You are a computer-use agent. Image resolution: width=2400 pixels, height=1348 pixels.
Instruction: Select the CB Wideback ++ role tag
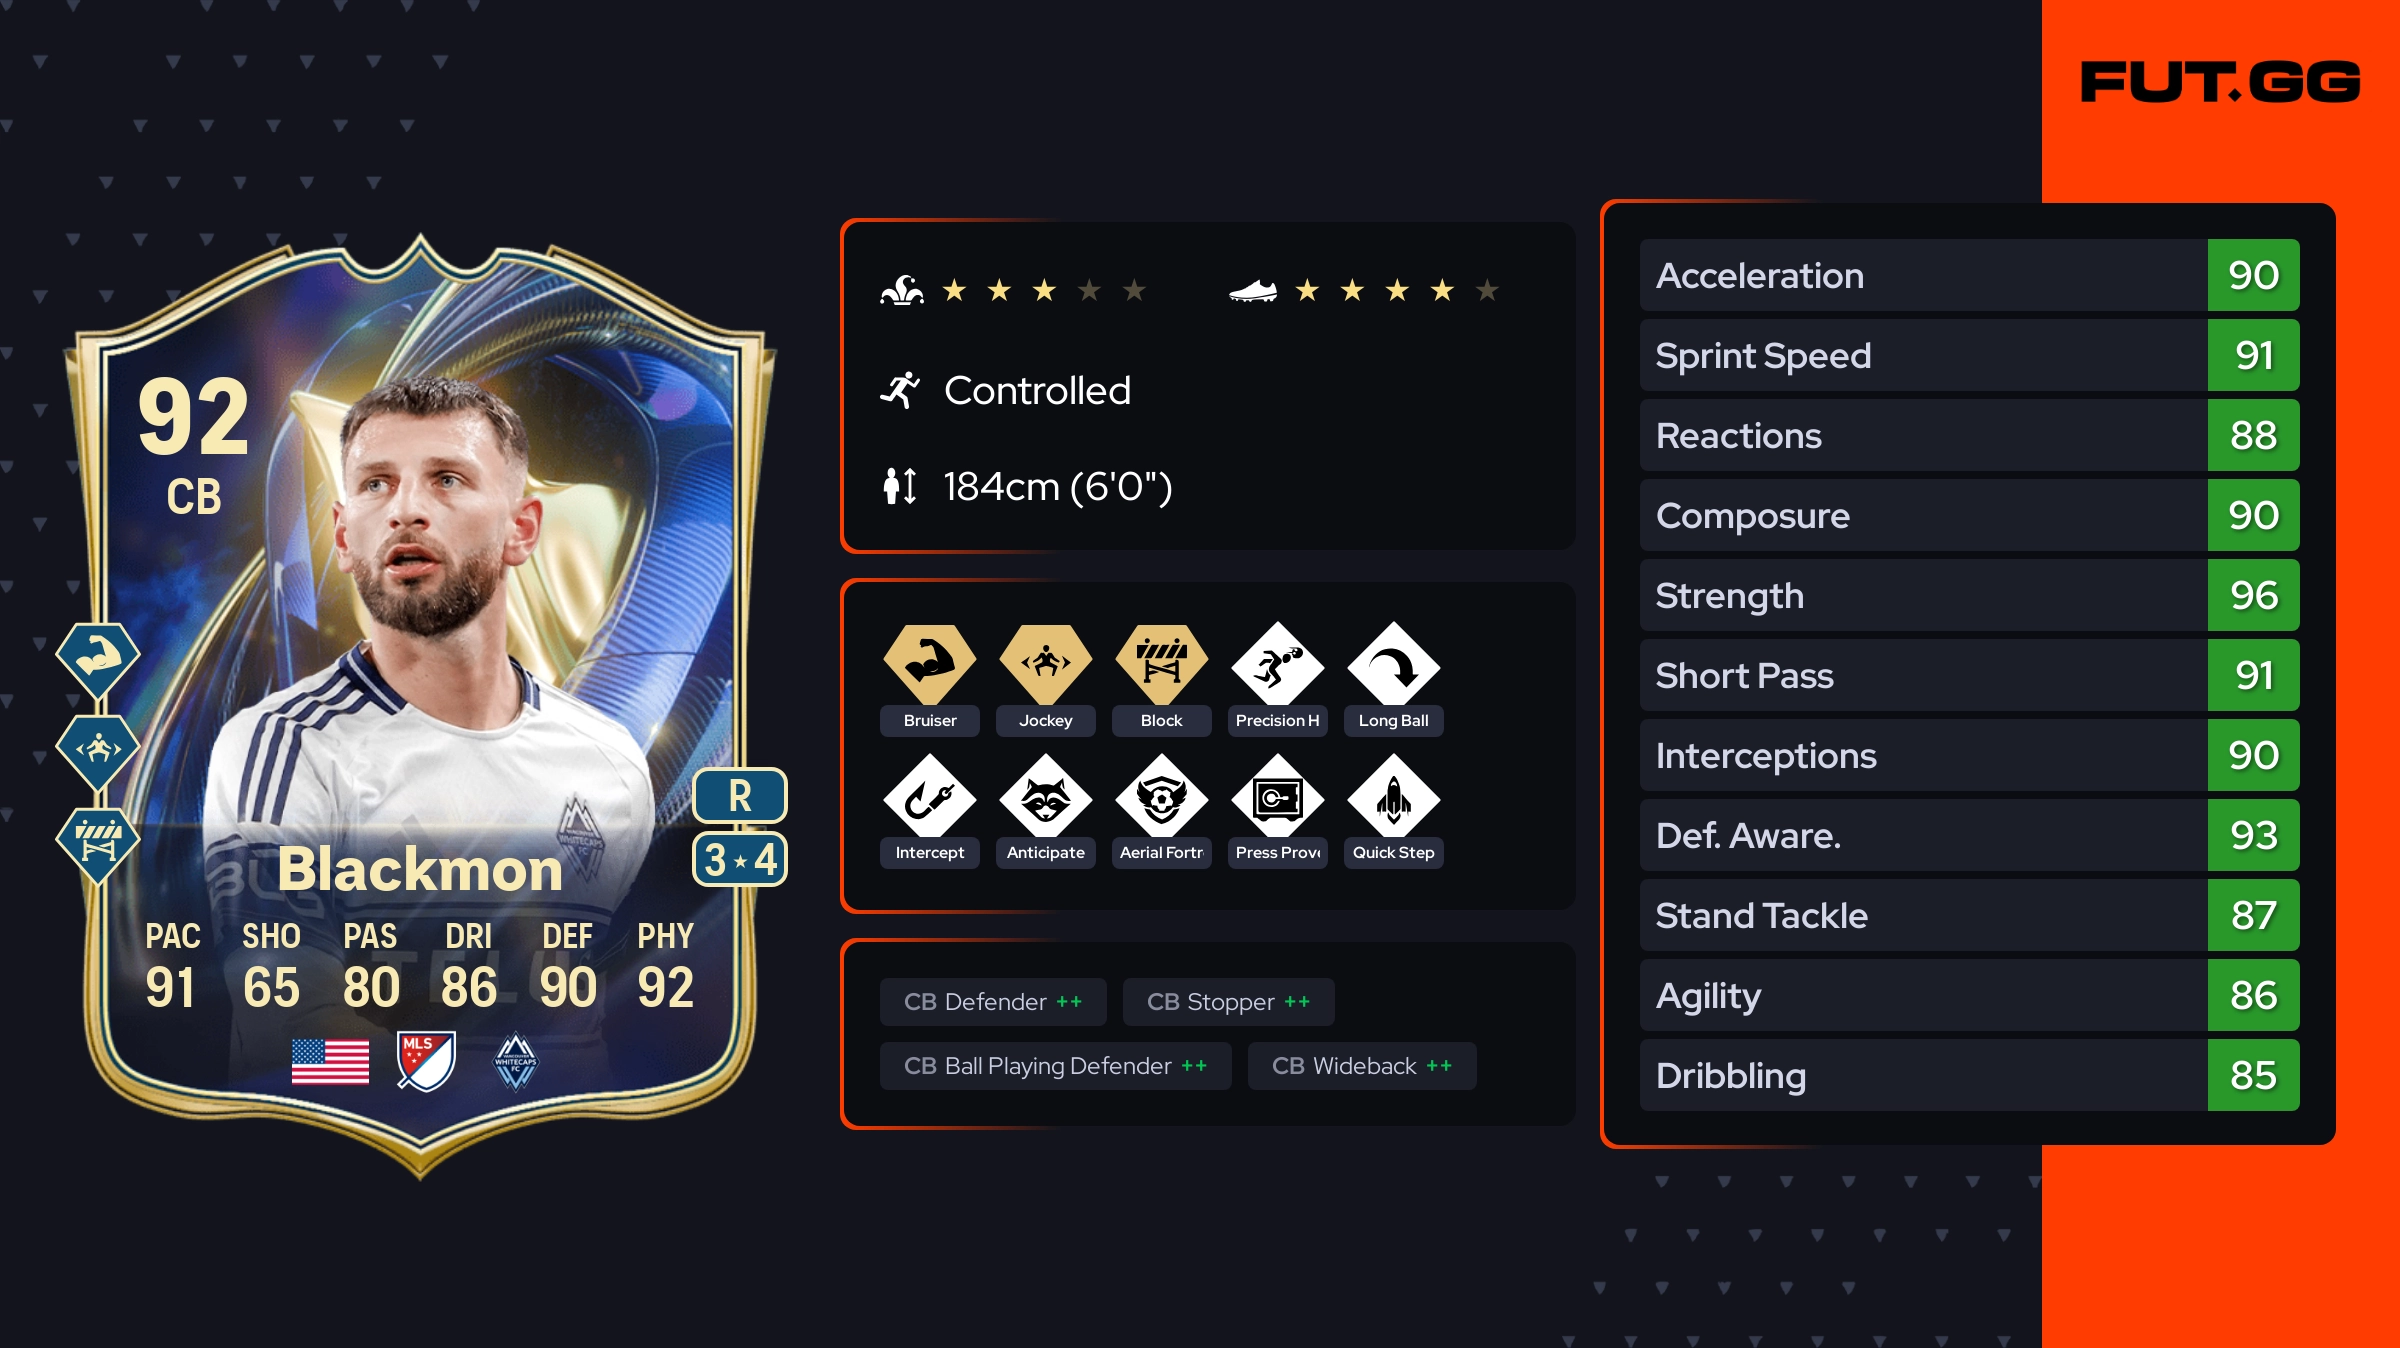(1362, 1066)
